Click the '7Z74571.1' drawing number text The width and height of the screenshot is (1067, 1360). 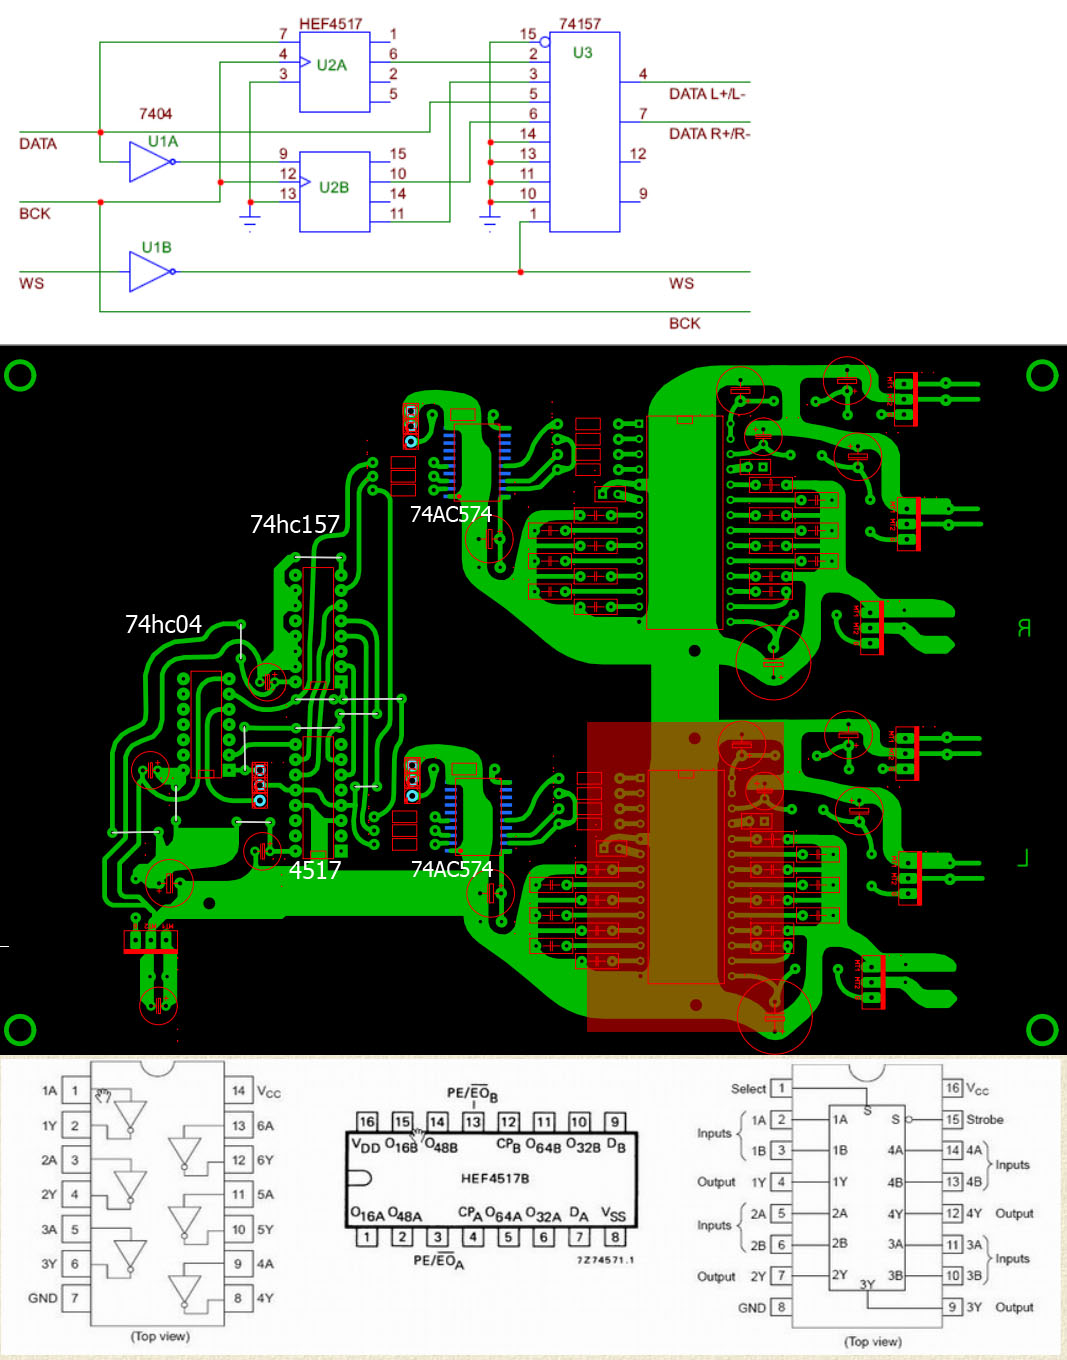point(606,1260)
